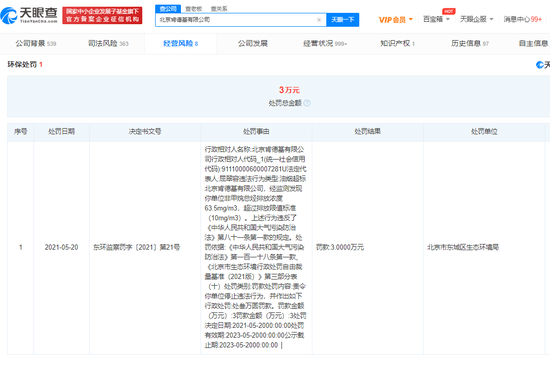The height and width of the screenshot is (367, 550).
Task: Open the 司法风险 tab
Action: pos(108,44)
